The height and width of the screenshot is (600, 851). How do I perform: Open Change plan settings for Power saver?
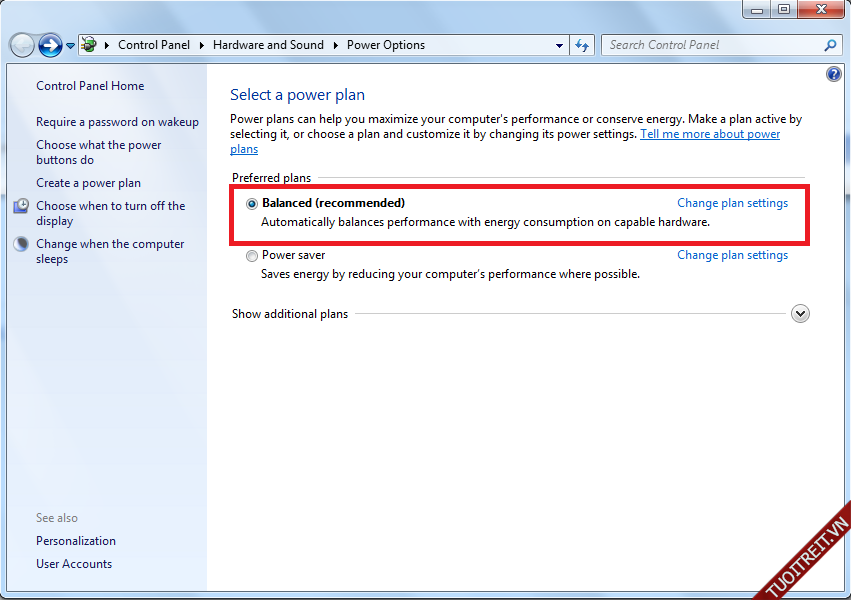(732, 255)
